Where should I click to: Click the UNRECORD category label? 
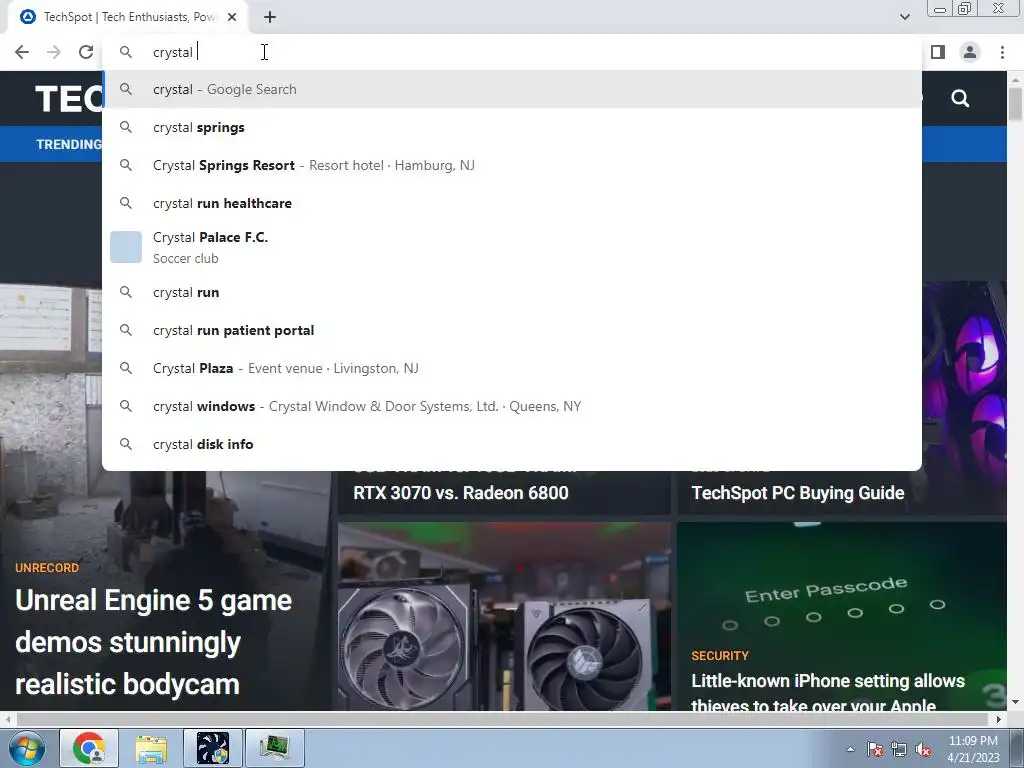pyautogui.click(x=47, y=568)
